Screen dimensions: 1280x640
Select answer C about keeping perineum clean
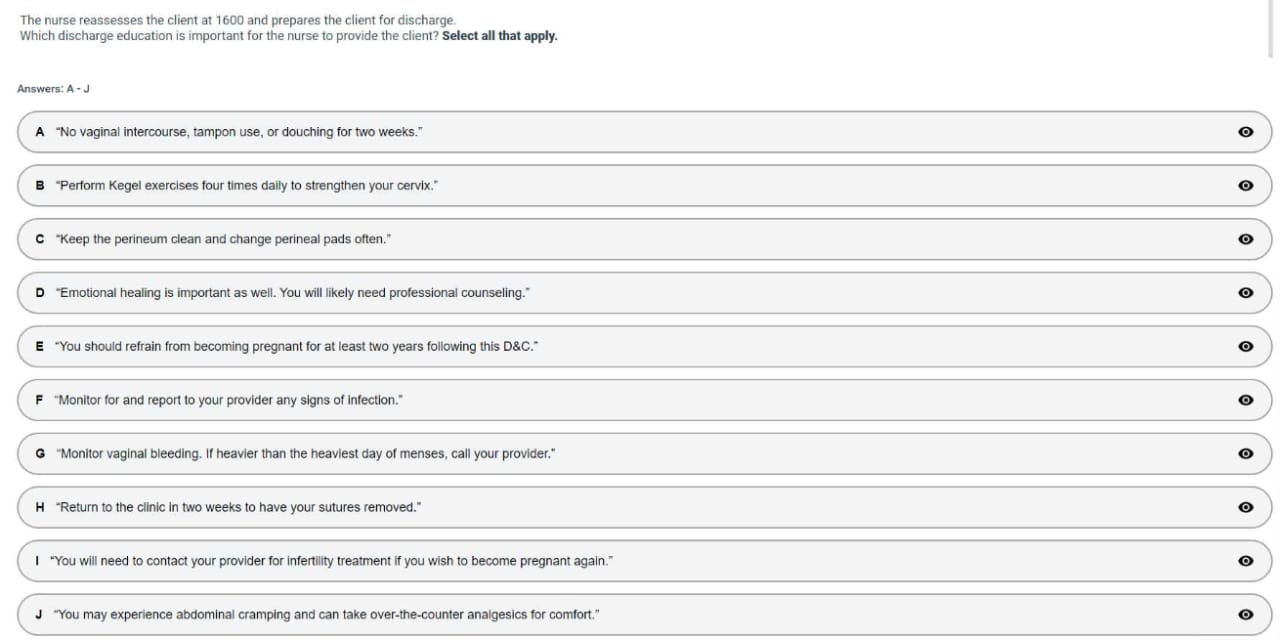click(224, 239)
